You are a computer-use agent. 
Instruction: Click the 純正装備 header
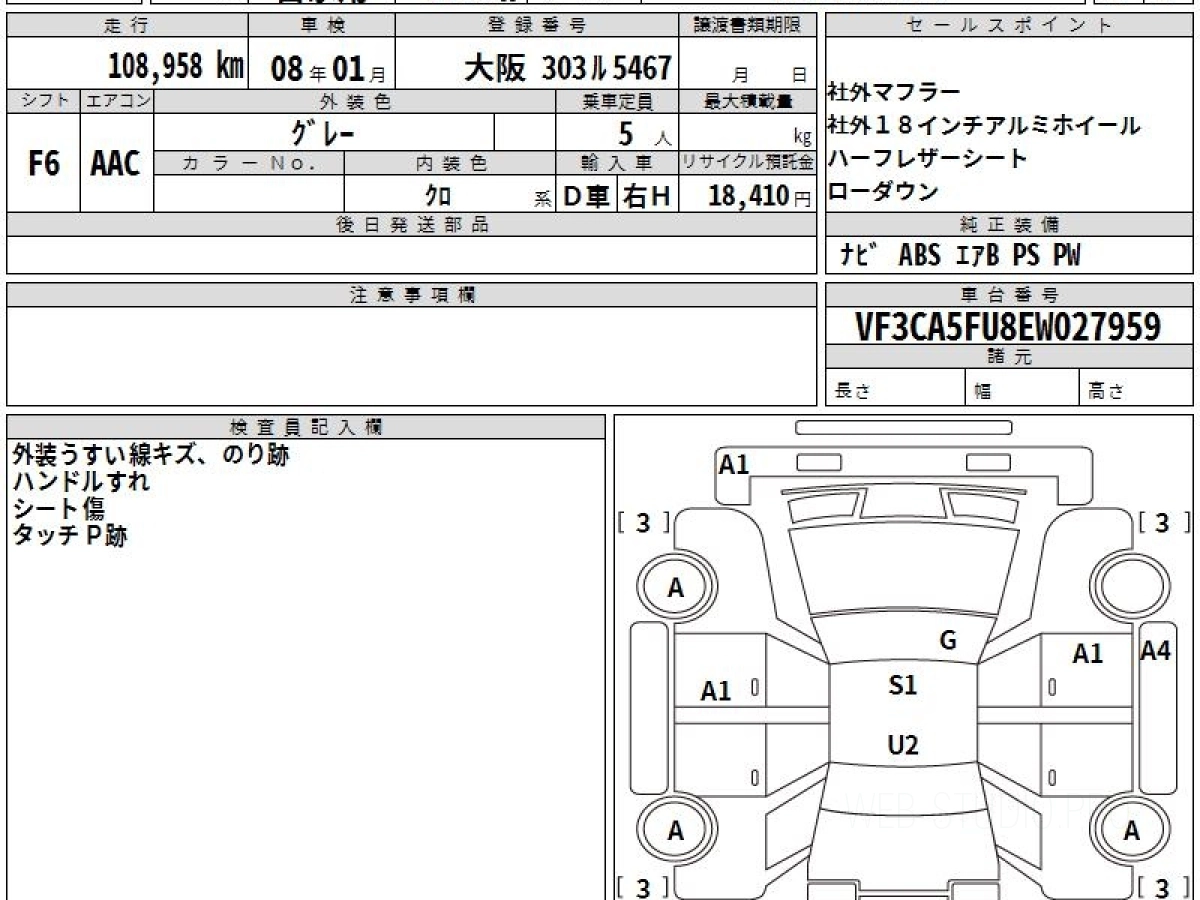click(x=1009, y=225)
